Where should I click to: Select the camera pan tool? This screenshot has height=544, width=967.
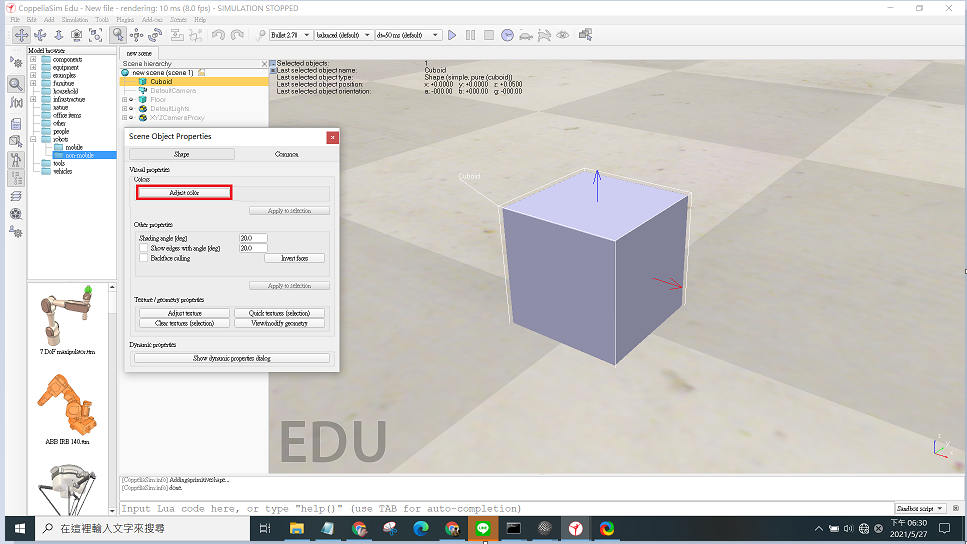(21, 35)
